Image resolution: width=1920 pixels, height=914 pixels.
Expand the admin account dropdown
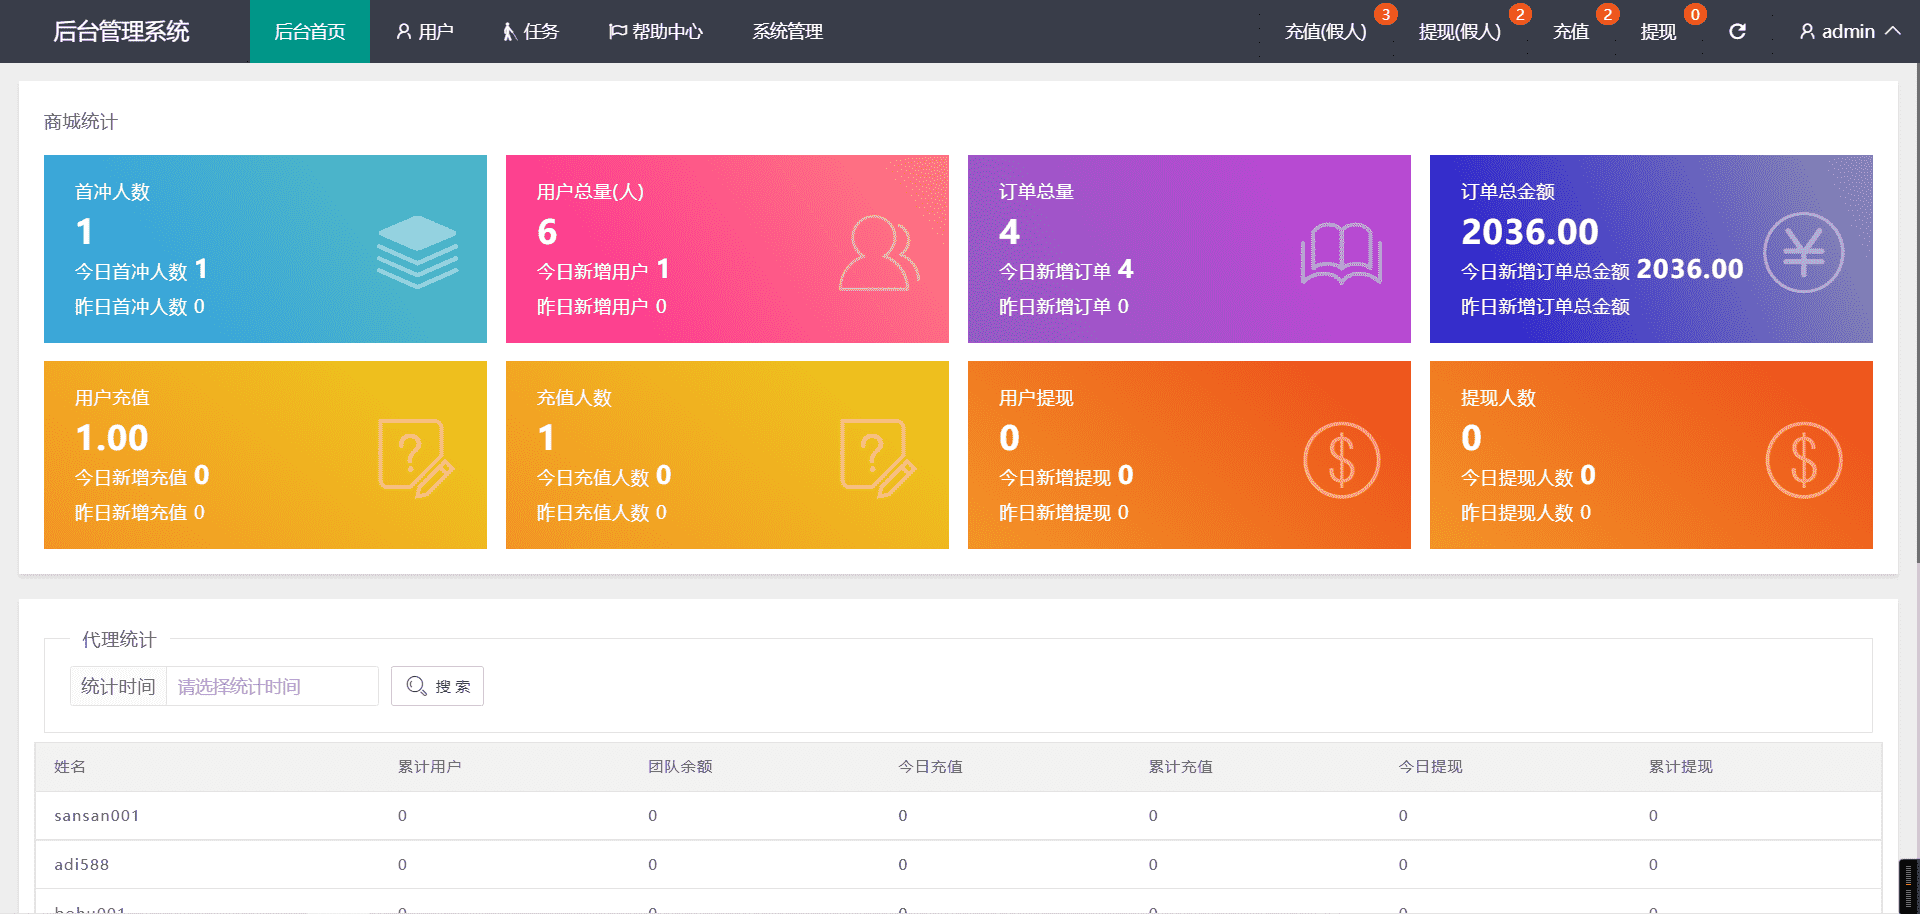point(1849,32)
